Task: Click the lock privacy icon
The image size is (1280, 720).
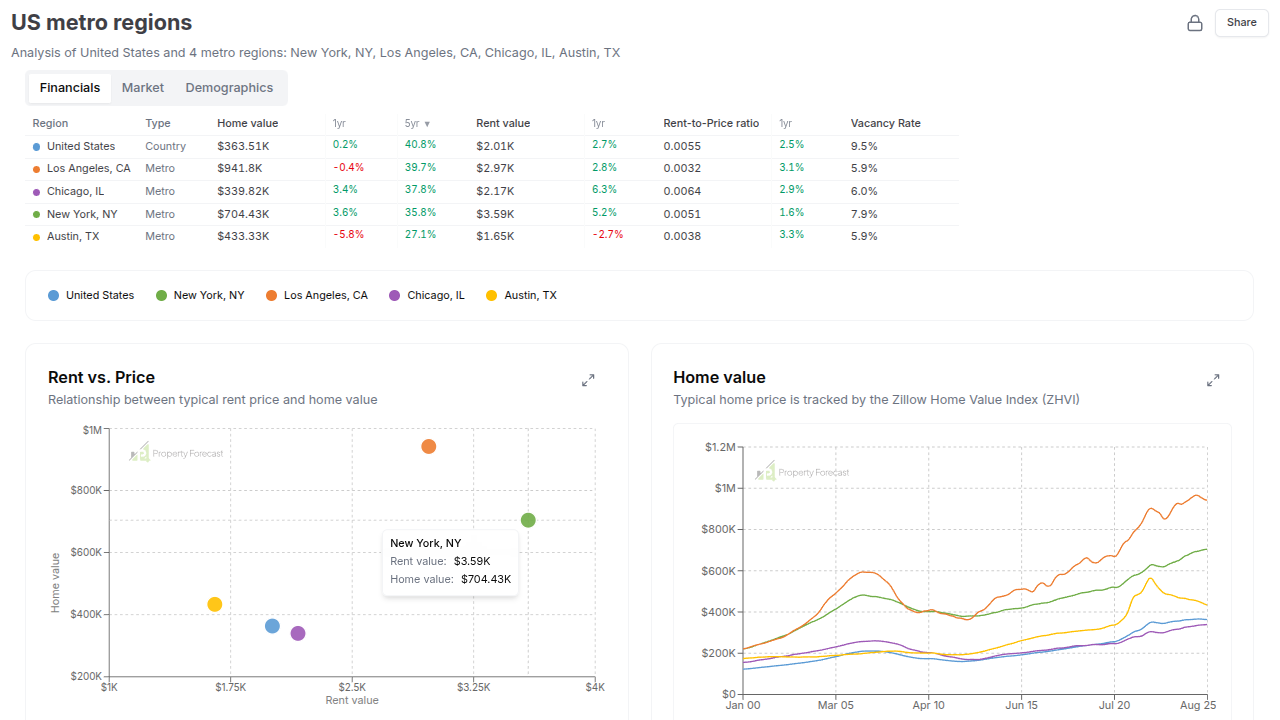Action: pos(1194,23)
